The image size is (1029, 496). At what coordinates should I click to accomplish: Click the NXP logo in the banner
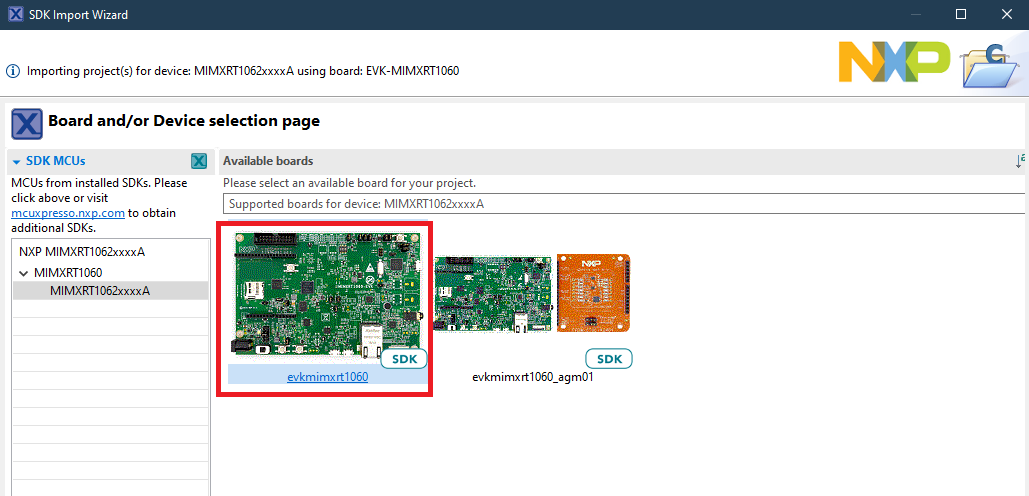[x=894, y=63]
